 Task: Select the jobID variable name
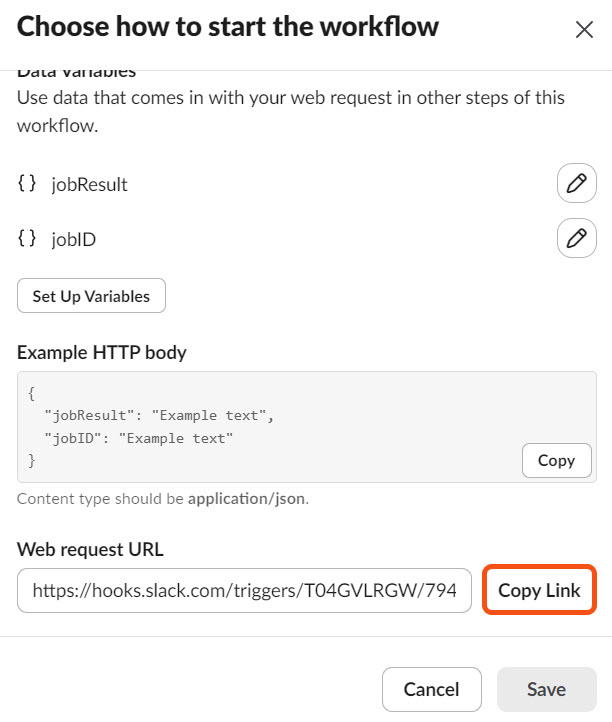(x=74, y=239)
